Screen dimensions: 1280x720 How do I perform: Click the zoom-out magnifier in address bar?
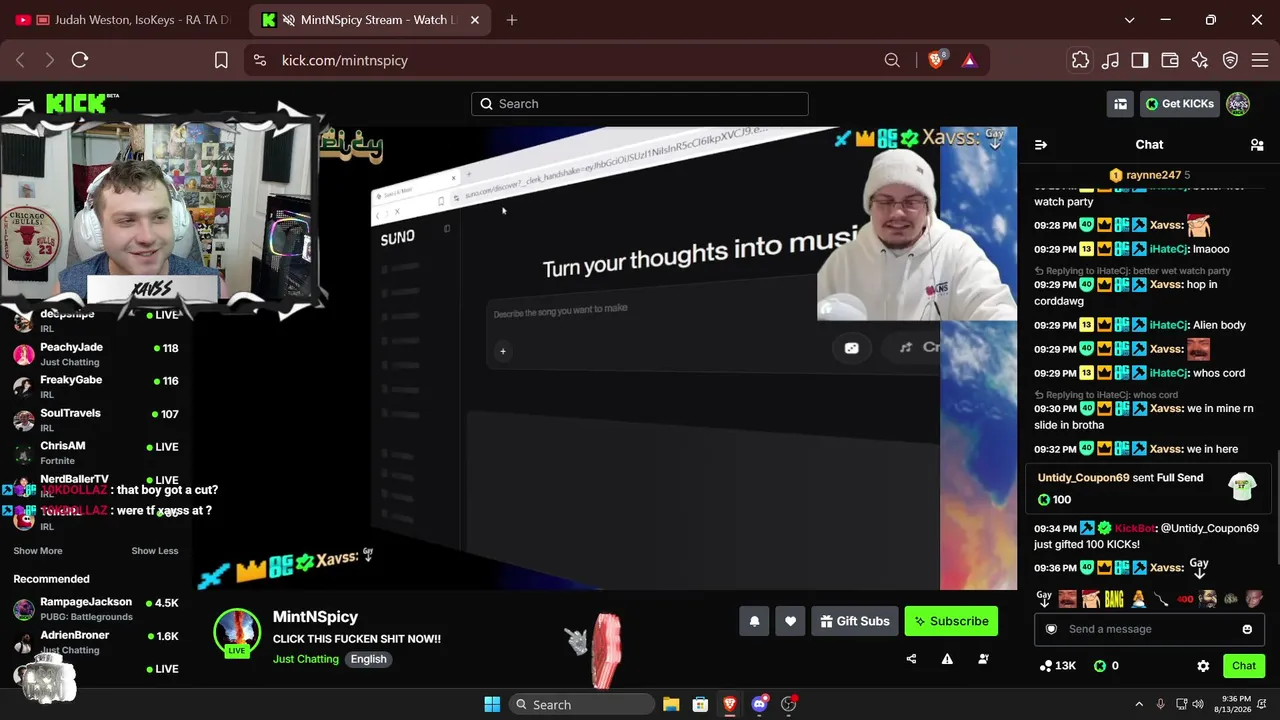tap(892, 60)
